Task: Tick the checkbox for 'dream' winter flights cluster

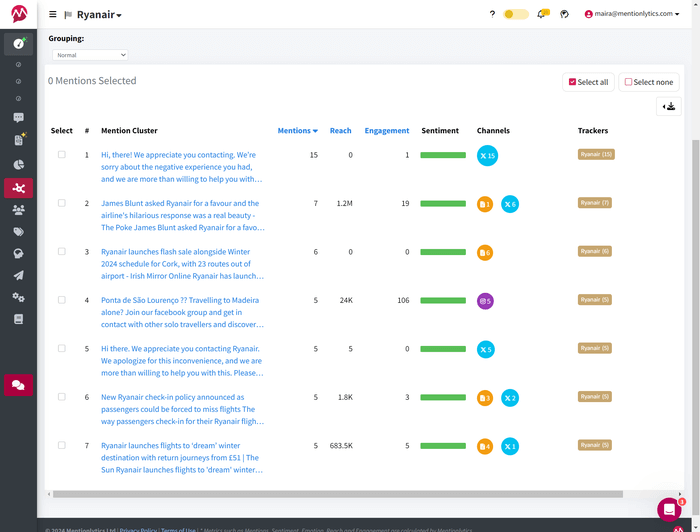Action: pyautogui.click(x=62, y=445)
